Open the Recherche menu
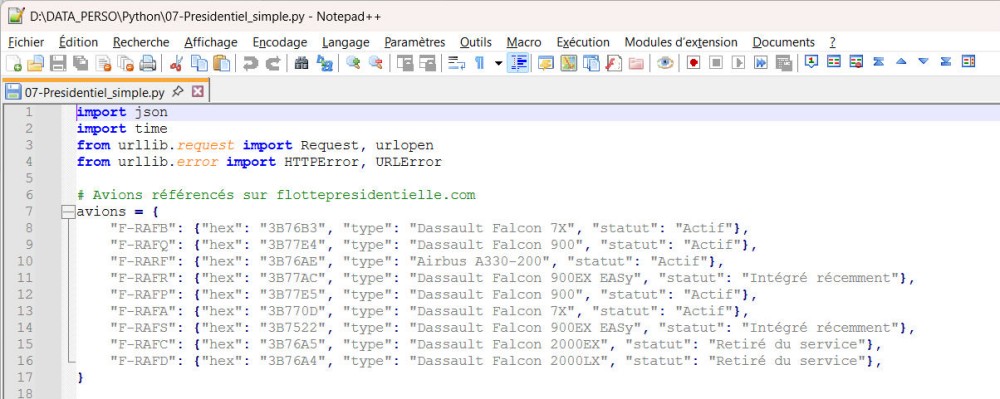This screenshot has height=399, width=1000. [141, 42]
